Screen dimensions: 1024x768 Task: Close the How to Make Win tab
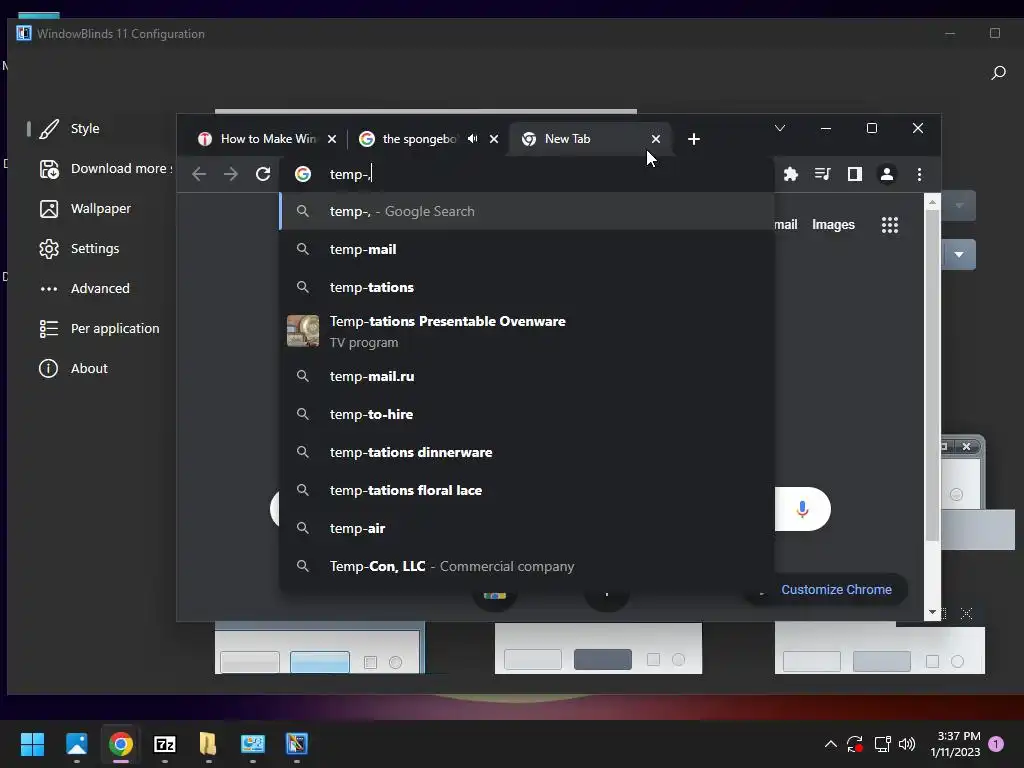pyautogui.click(x=332, y=138)
